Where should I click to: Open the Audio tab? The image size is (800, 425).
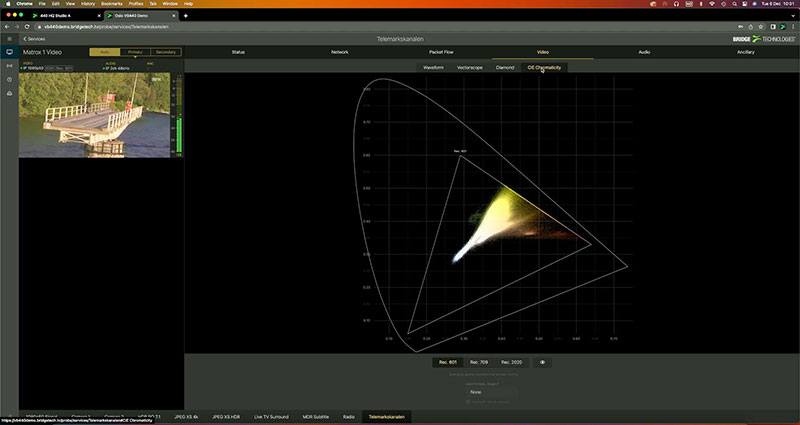pos(644,52)
